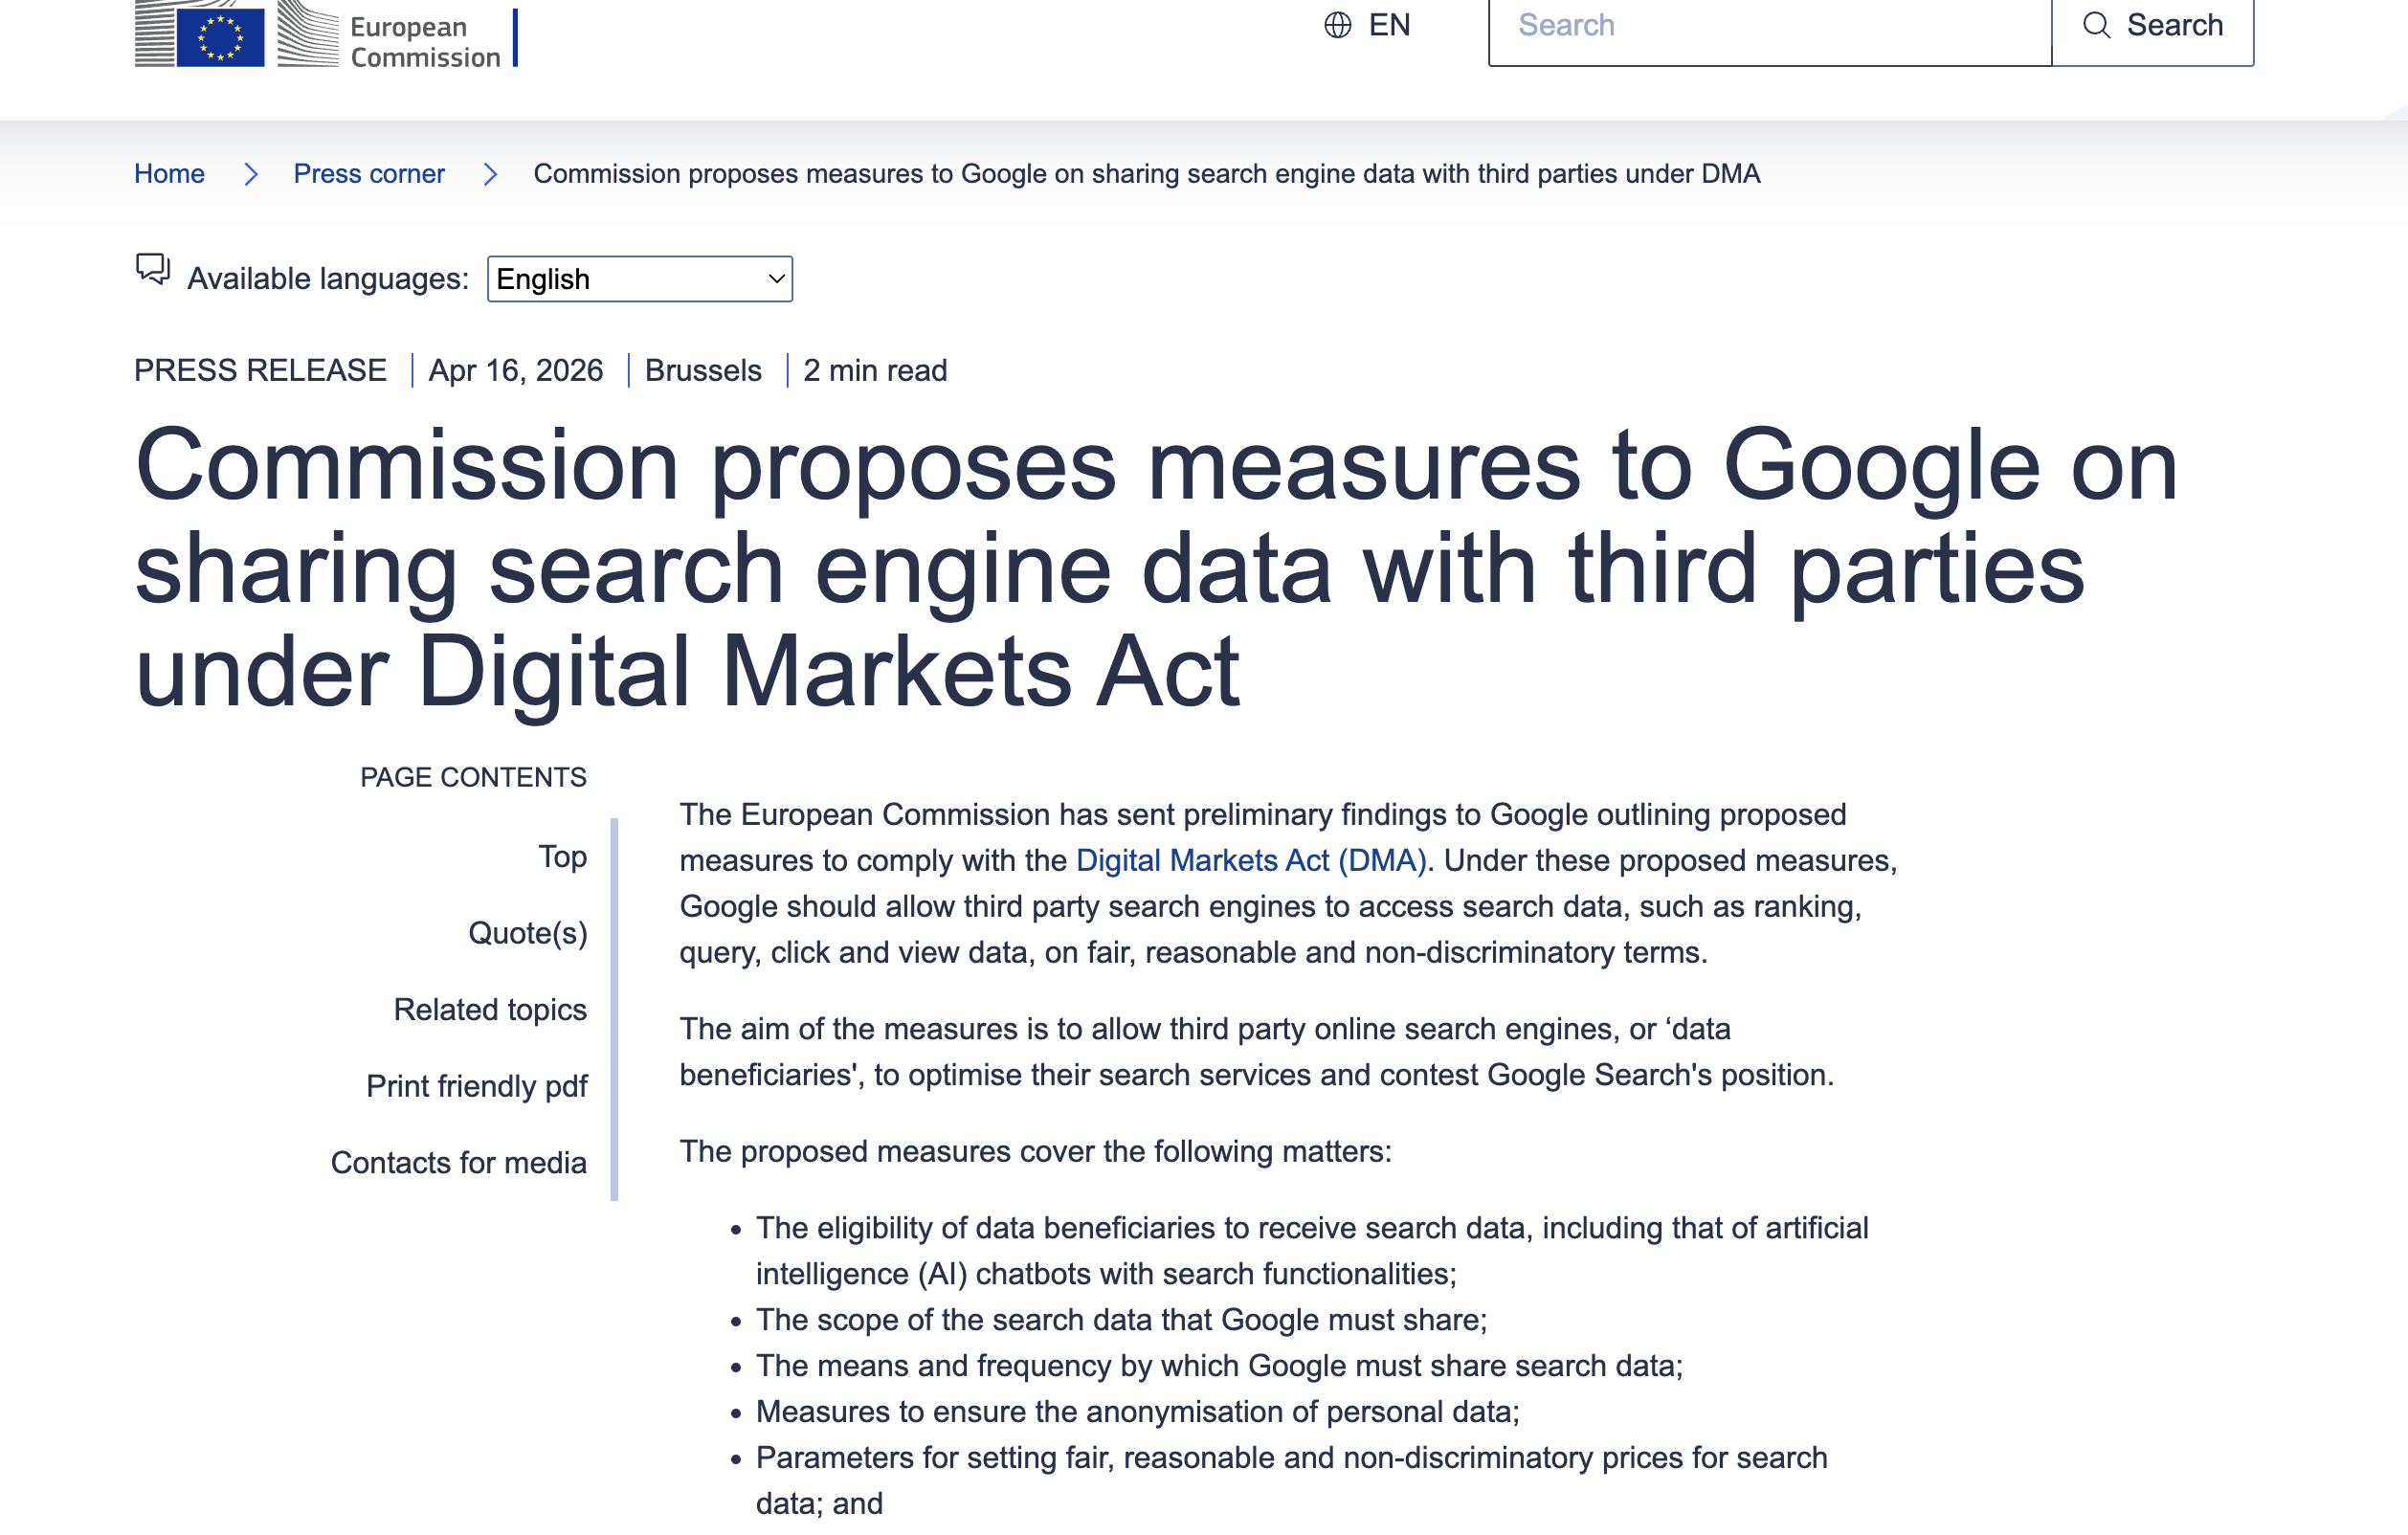Click the Apr 16, 2026 date text
Viewport: 2408px width, 1535px height.
coord(516,371)
